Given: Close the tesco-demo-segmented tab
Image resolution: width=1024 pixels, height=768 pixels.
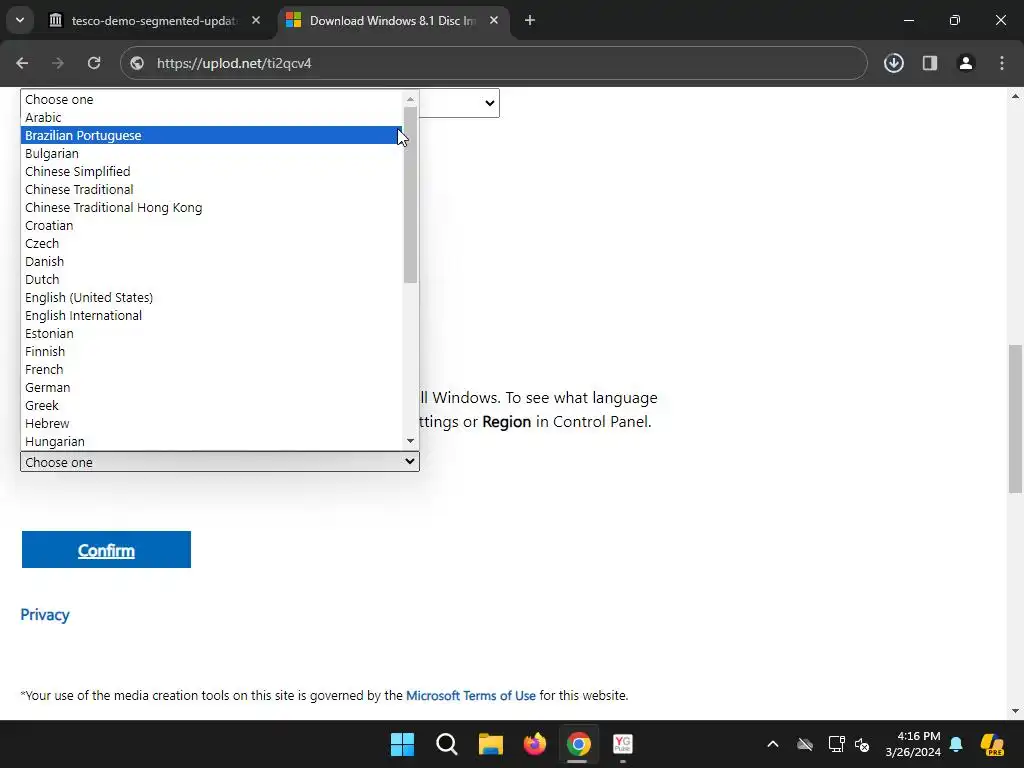Looking at the screenshot, I should (x=256, y=21).
